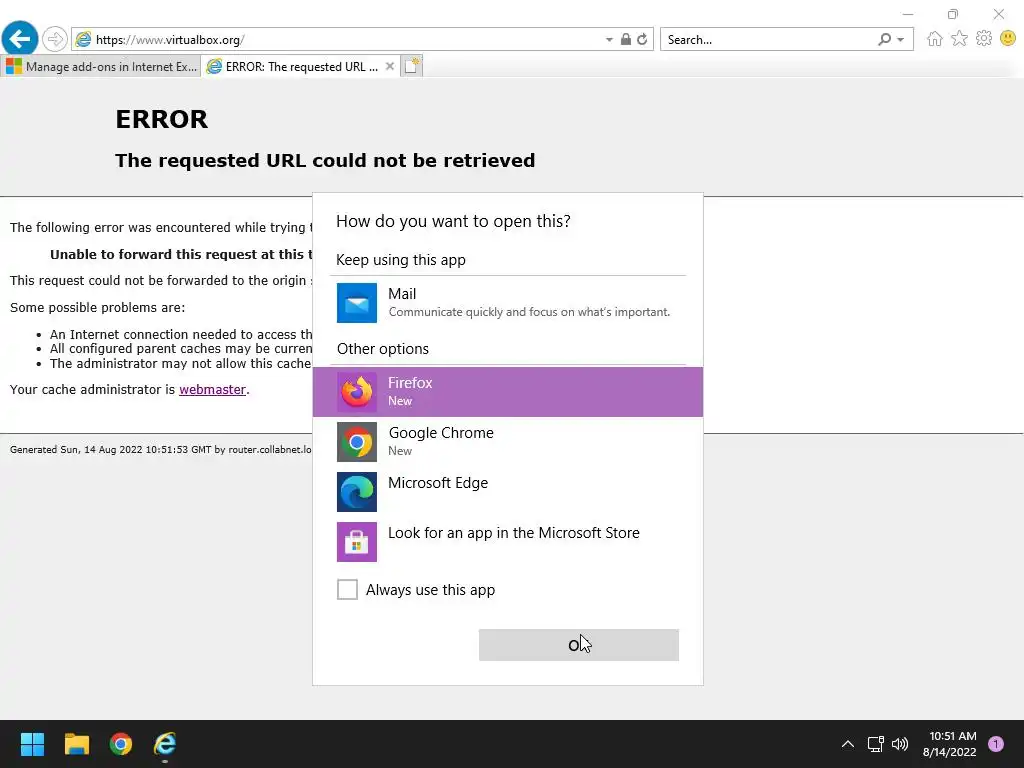Image resolution: width=1024 pixels, height=768 pixels.
Task: Open the clock showing 10:51 AM
Action: 950,744
